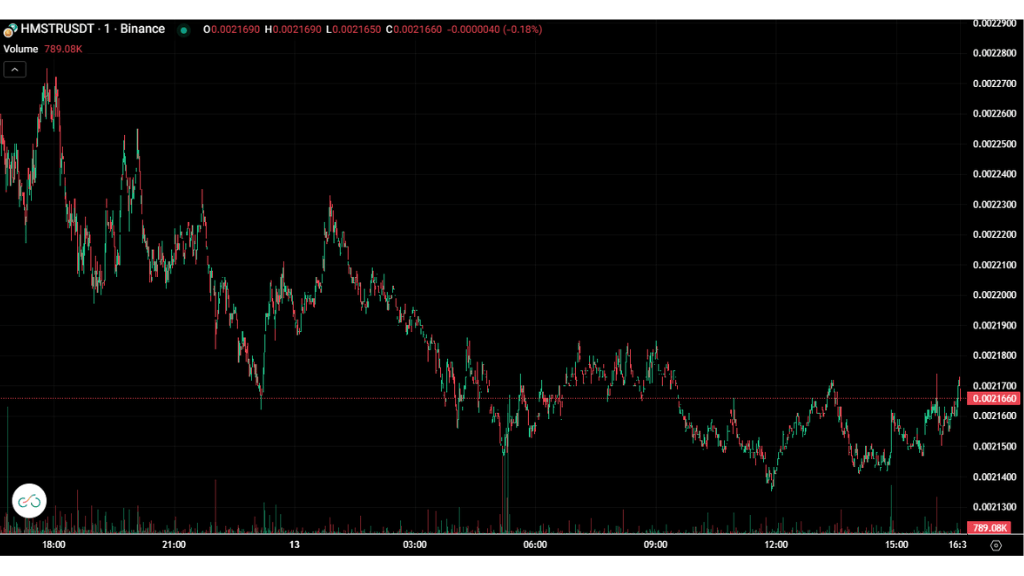Click the green market status dot
Screen dimensions: 1024x576
pyautogui.click(x=183, y=30)
